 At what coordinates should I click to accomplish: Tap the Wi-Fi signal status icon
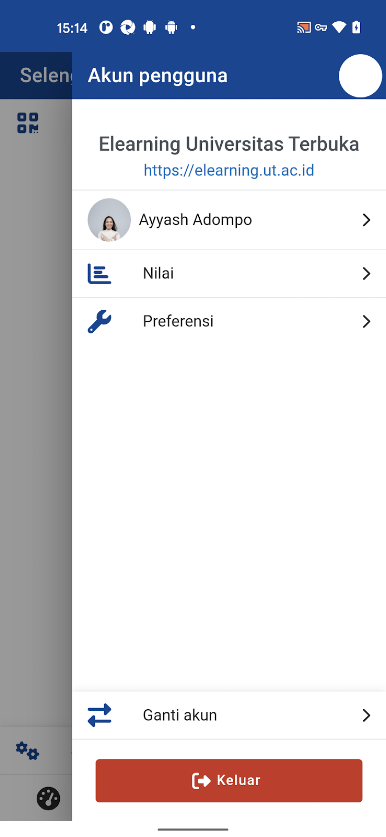339,28
